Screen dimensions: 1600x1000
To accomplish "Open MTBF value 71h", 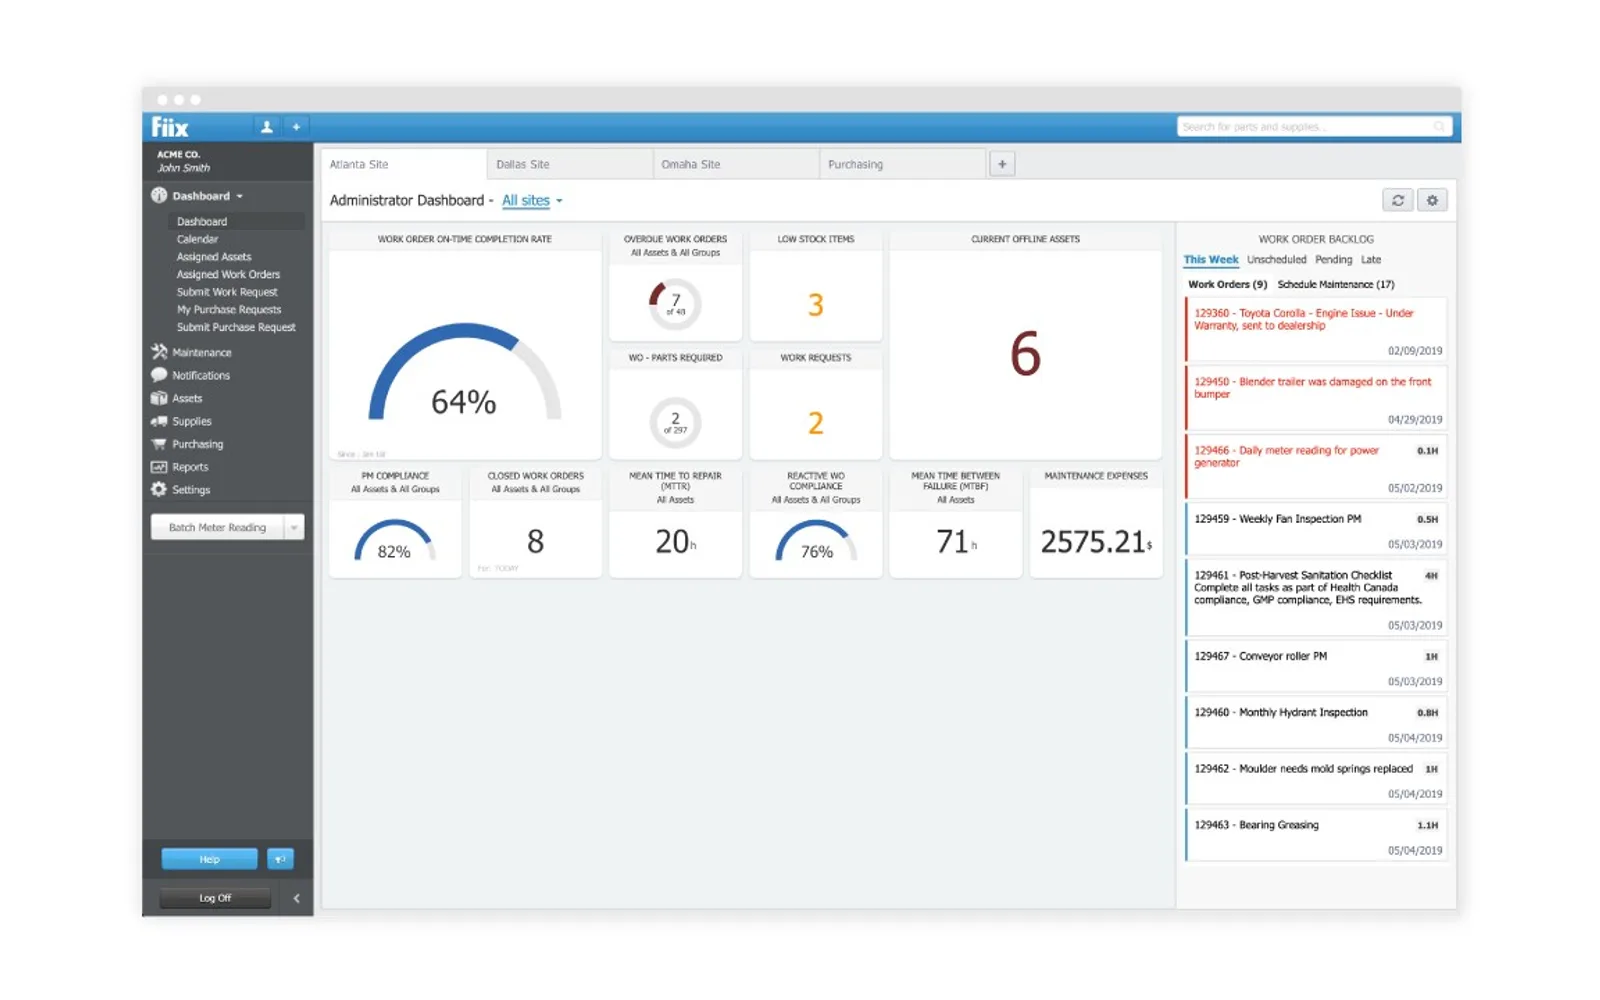I will pos(956,541).
